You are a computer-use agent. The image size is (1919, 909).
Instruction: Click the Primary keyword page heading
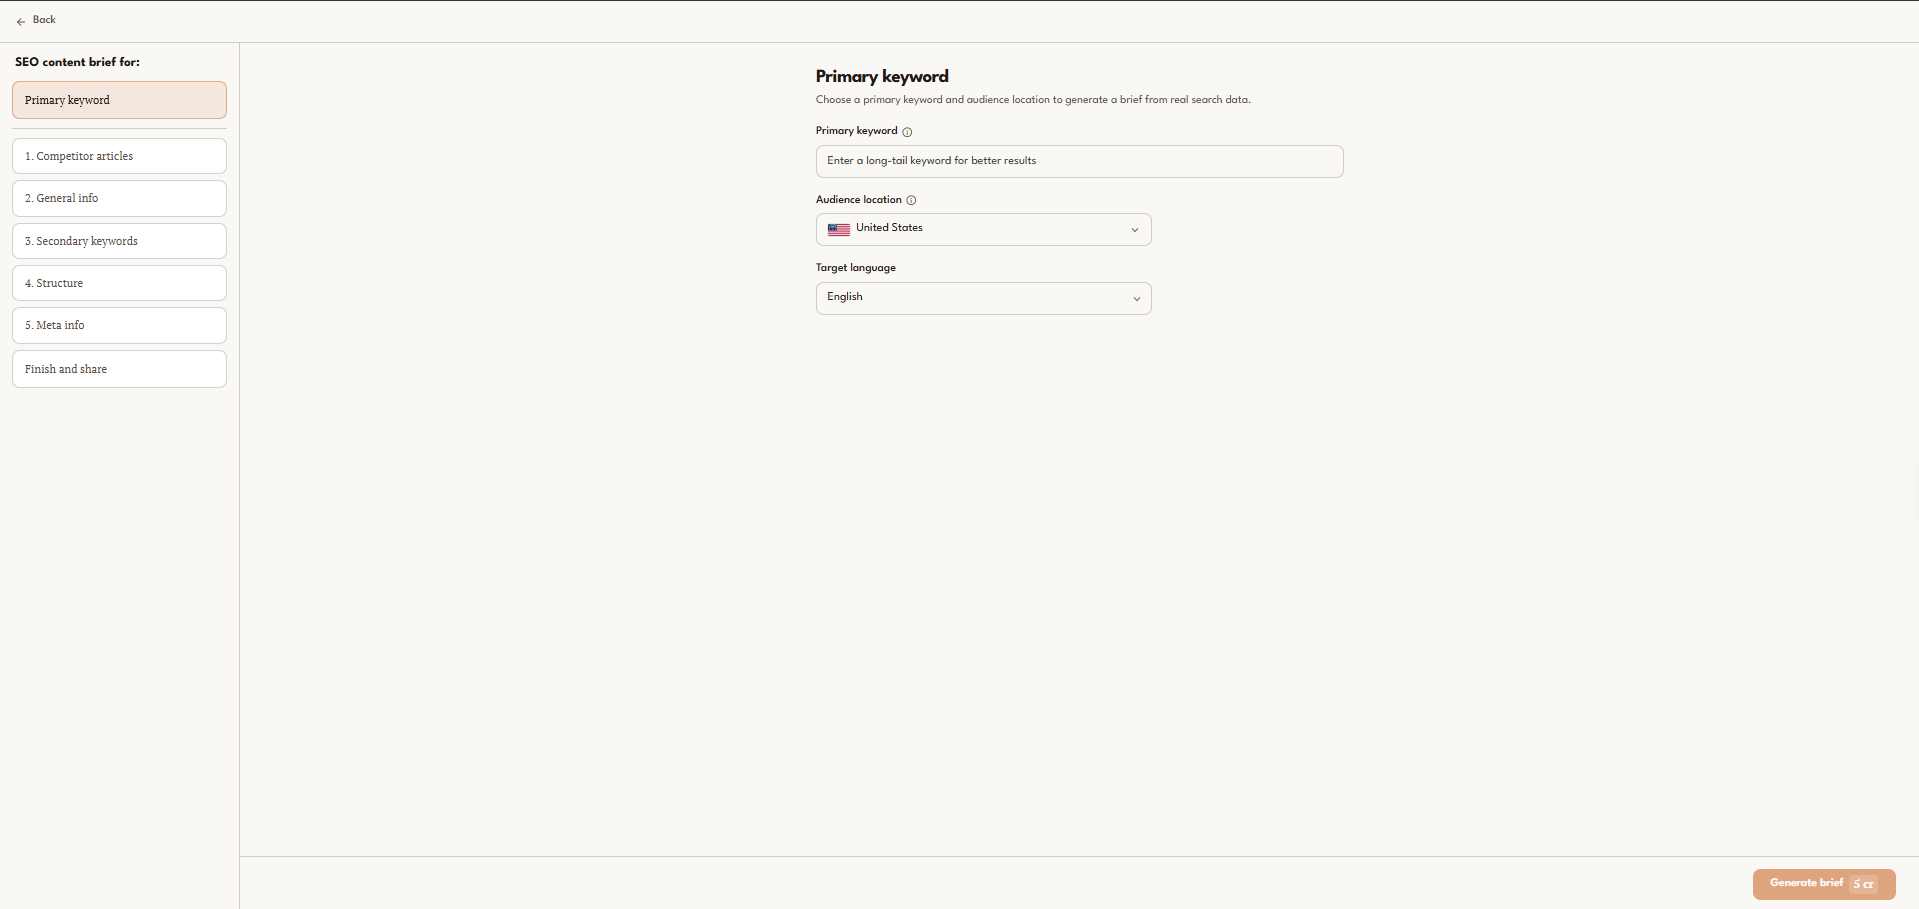(882, 76)
